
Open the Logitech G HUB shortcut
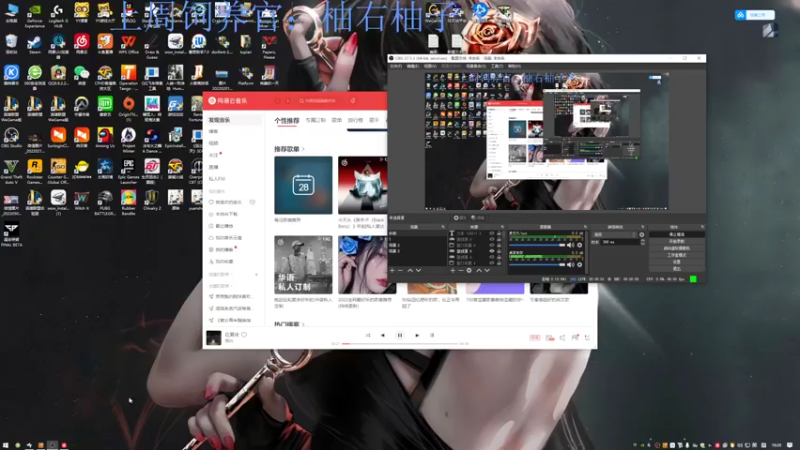[58, 14]
